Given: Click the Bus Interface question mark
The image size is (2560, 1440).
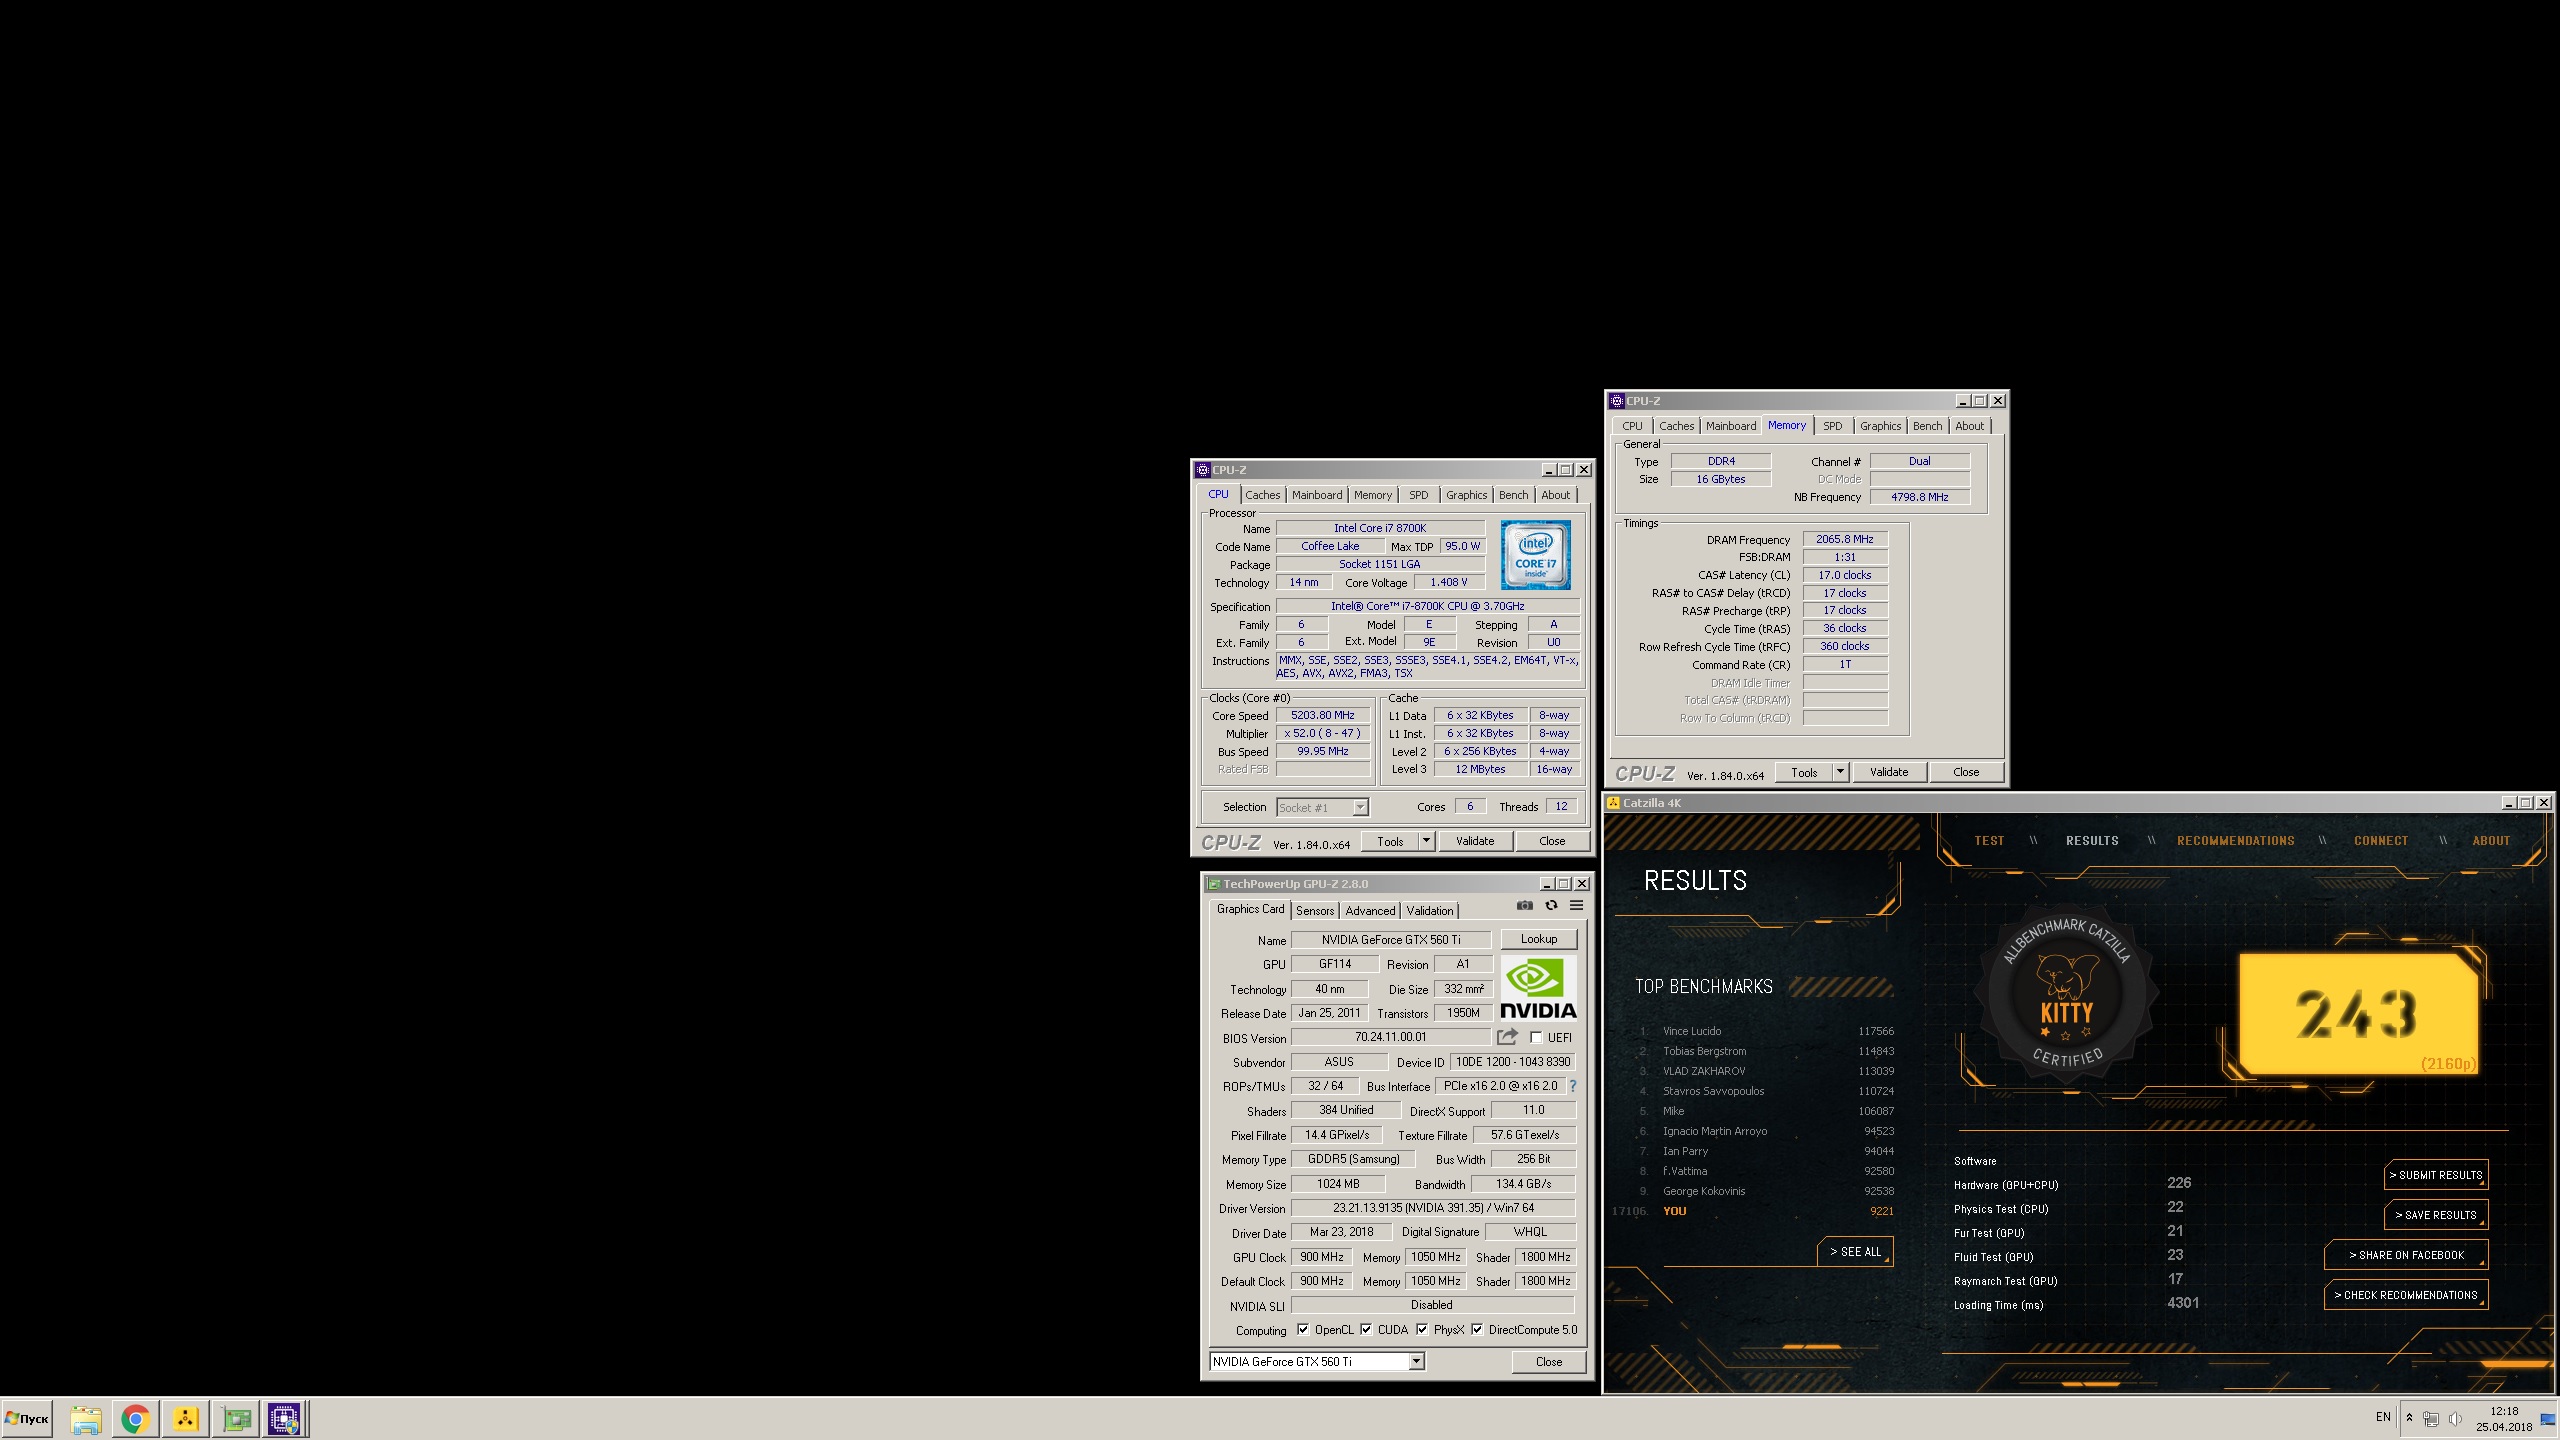Looking at the screenshot, I should tap(1573, 1086).
